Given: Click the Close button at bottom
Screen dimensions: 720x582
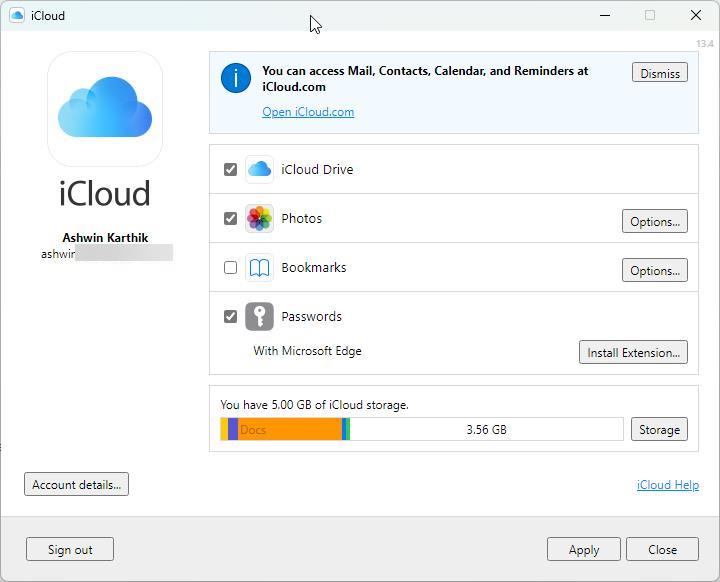Looking at the screenshot, I should tap(663, 549).
